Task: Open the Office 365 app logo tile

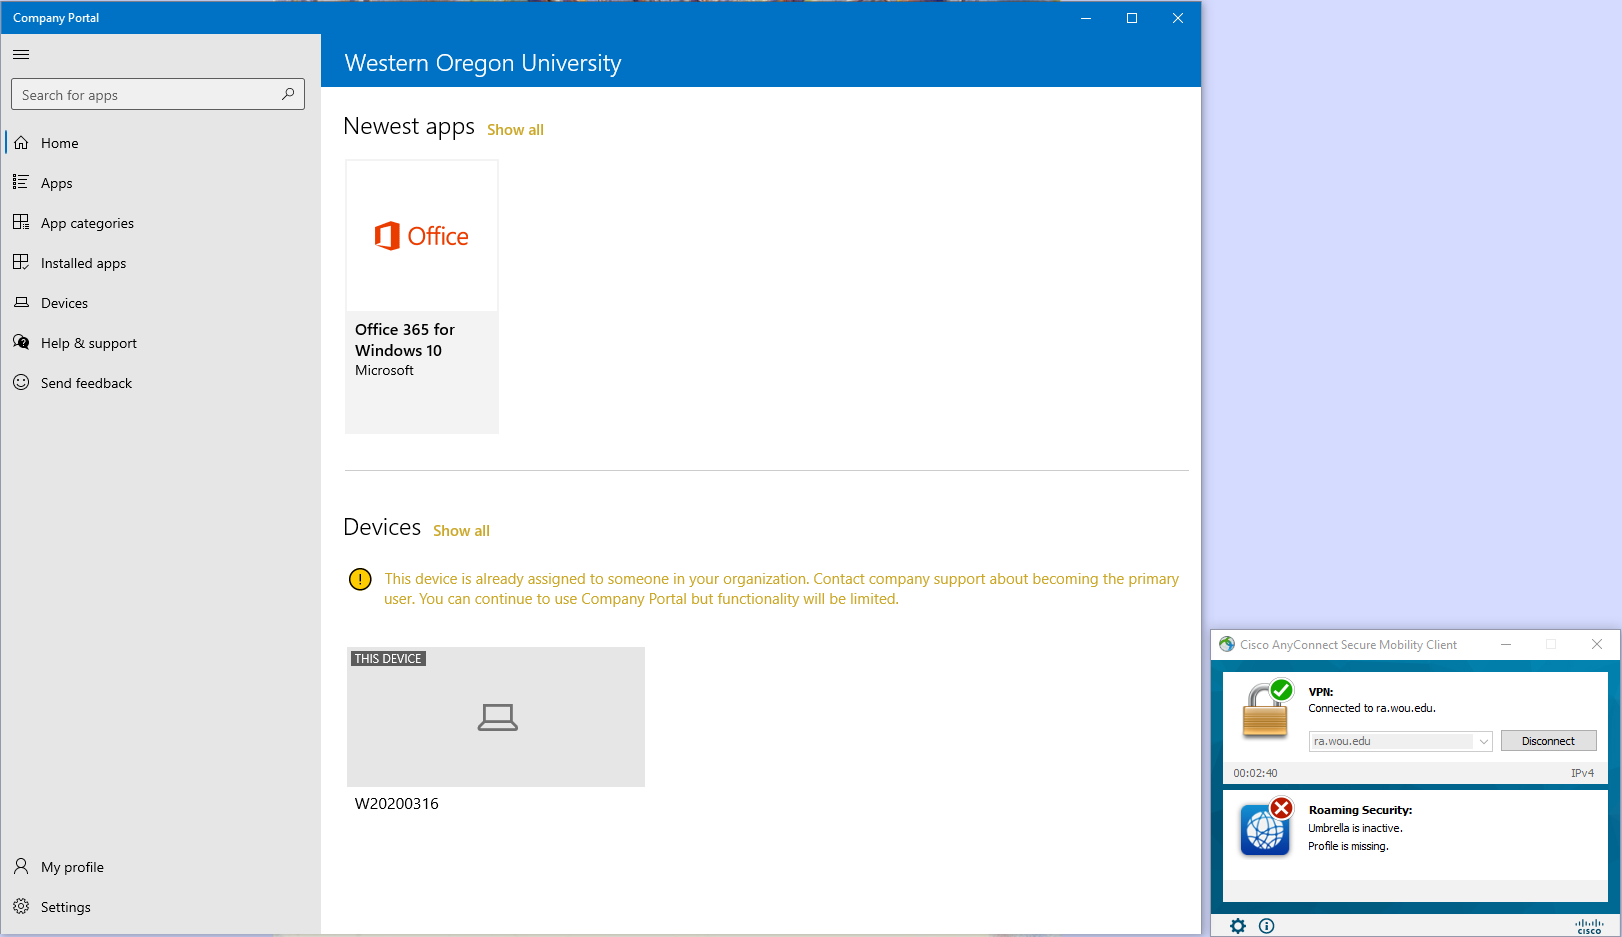Action: point(422,236)
